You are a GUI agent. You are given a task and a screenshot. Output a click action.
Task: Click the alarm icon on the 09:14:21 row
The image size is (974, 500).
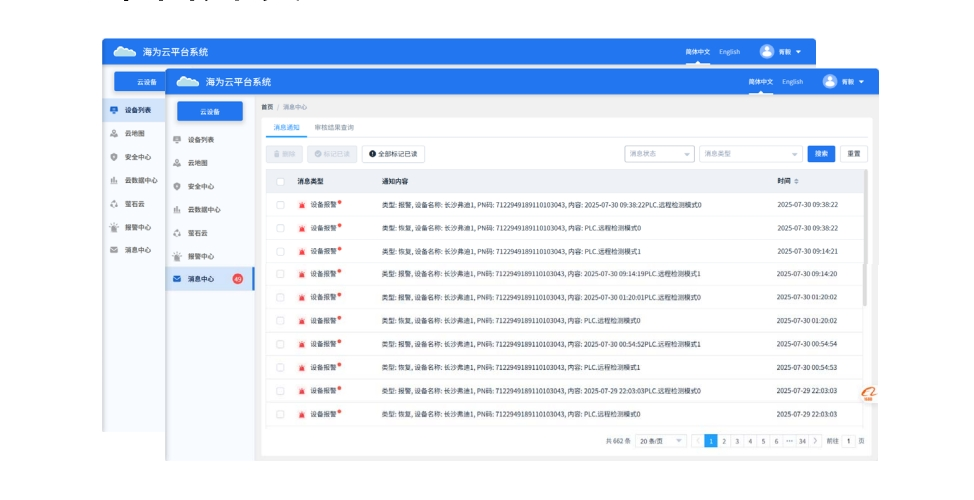tap(302, 252)
